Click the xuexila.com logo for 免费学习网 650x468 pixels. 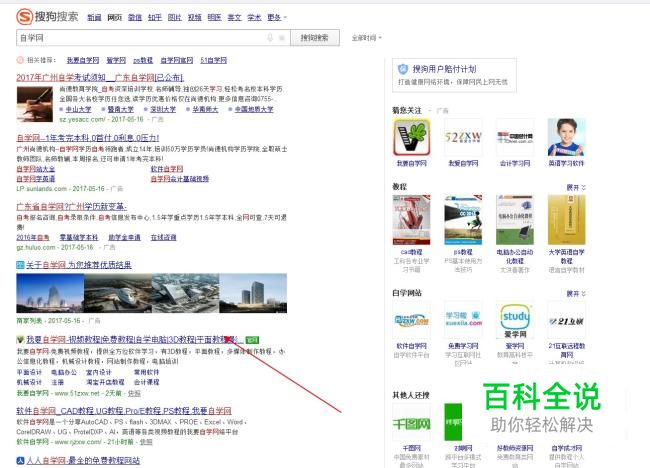point(463,320)
